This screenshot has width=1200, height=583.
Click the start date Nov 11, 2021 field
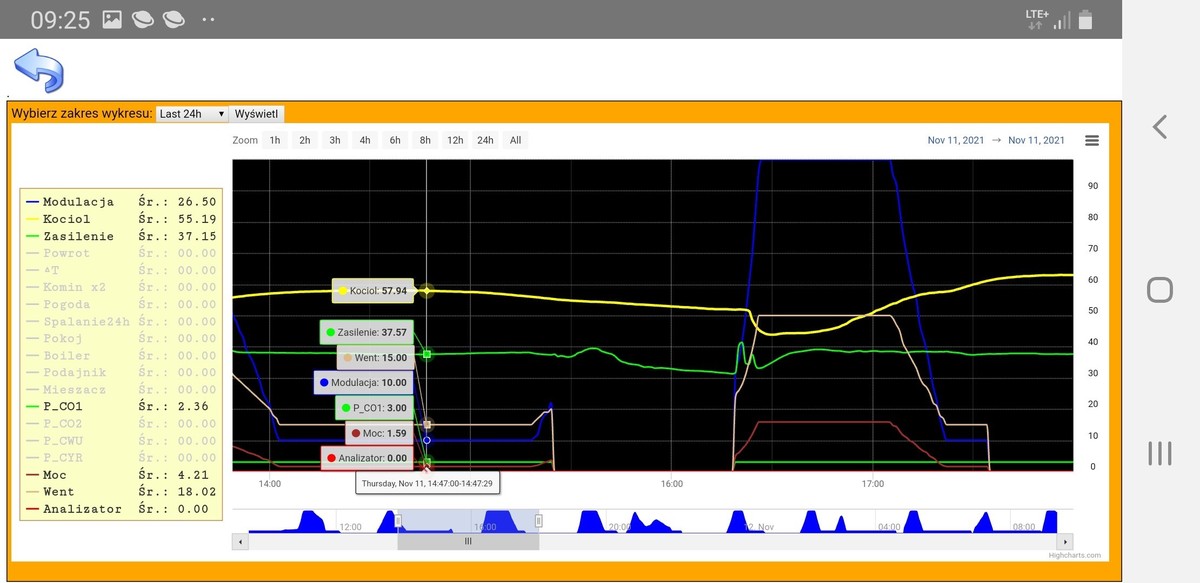pyautogui.click(x=955, y=141)
